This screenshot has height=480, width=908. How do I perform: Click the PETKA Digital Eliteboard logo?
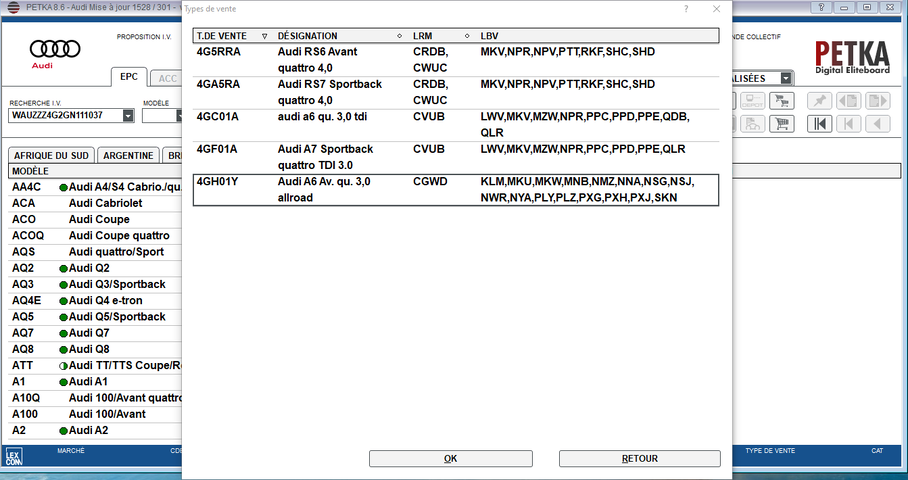[852, 57]
